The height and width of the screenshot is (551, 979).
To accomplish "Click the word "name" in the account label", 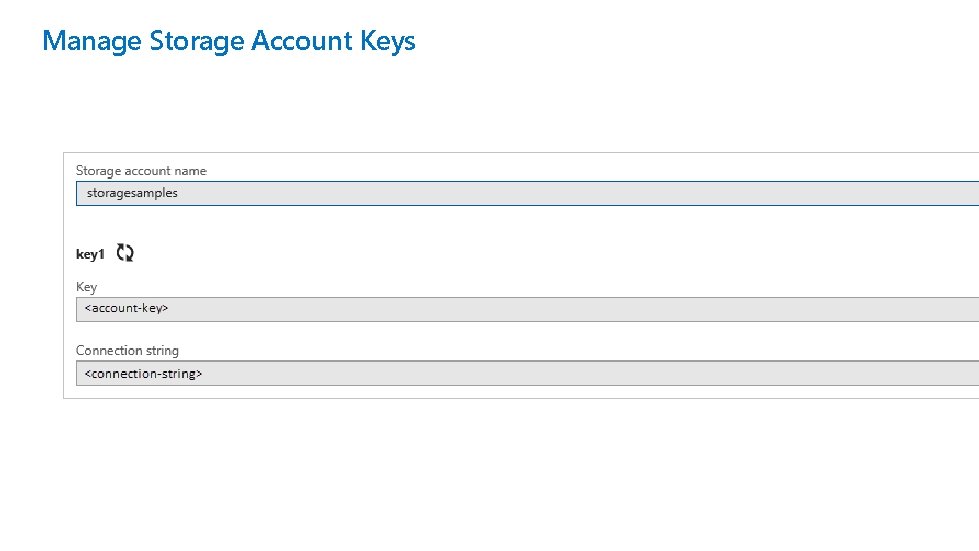I will pos(190,171).
